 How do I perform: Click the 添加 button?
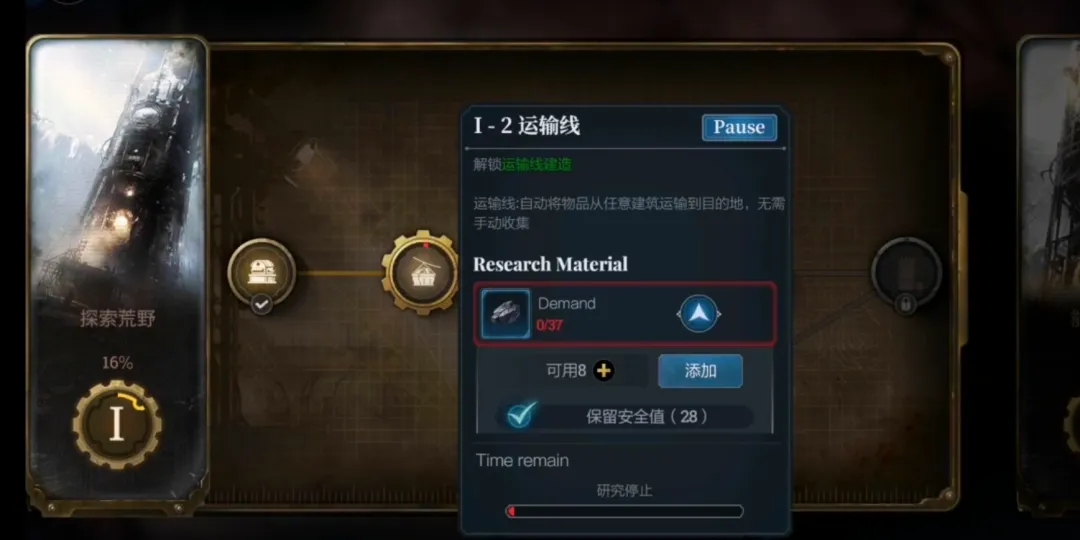click(700, 371)
